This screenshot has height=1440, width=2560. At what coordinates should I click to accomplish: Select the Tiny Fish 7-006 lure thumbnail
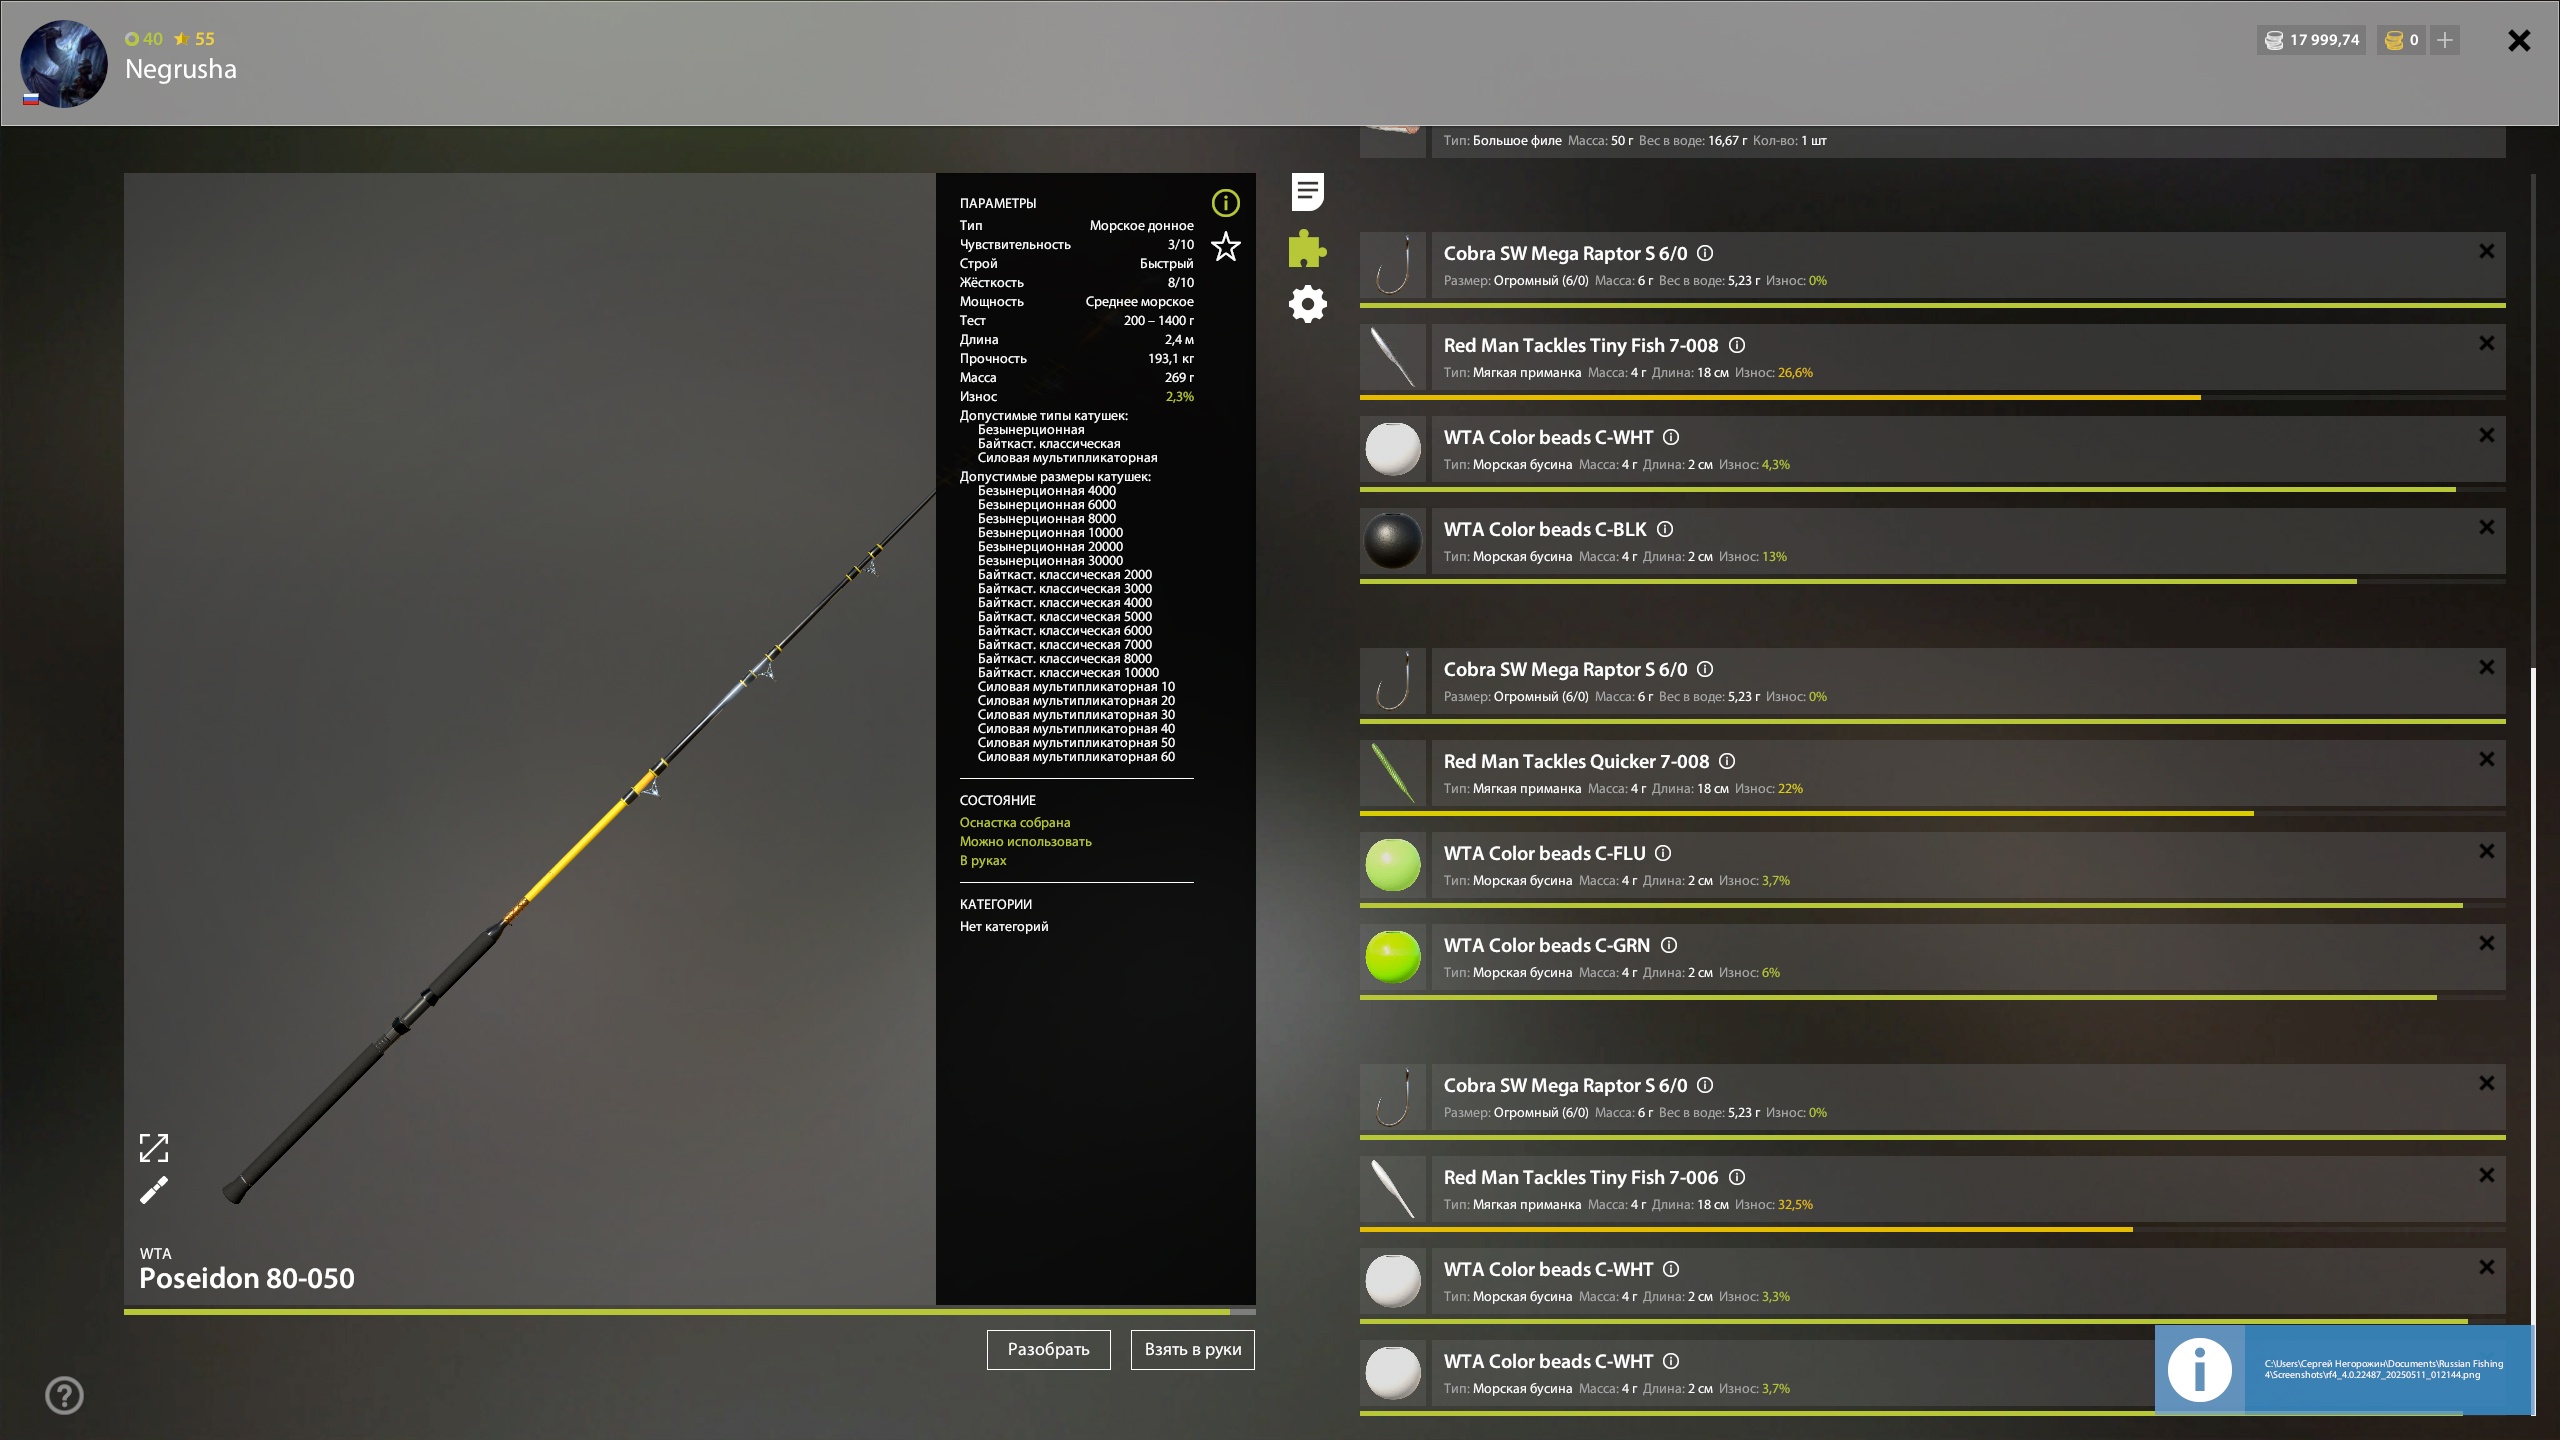point(1393,1189)
